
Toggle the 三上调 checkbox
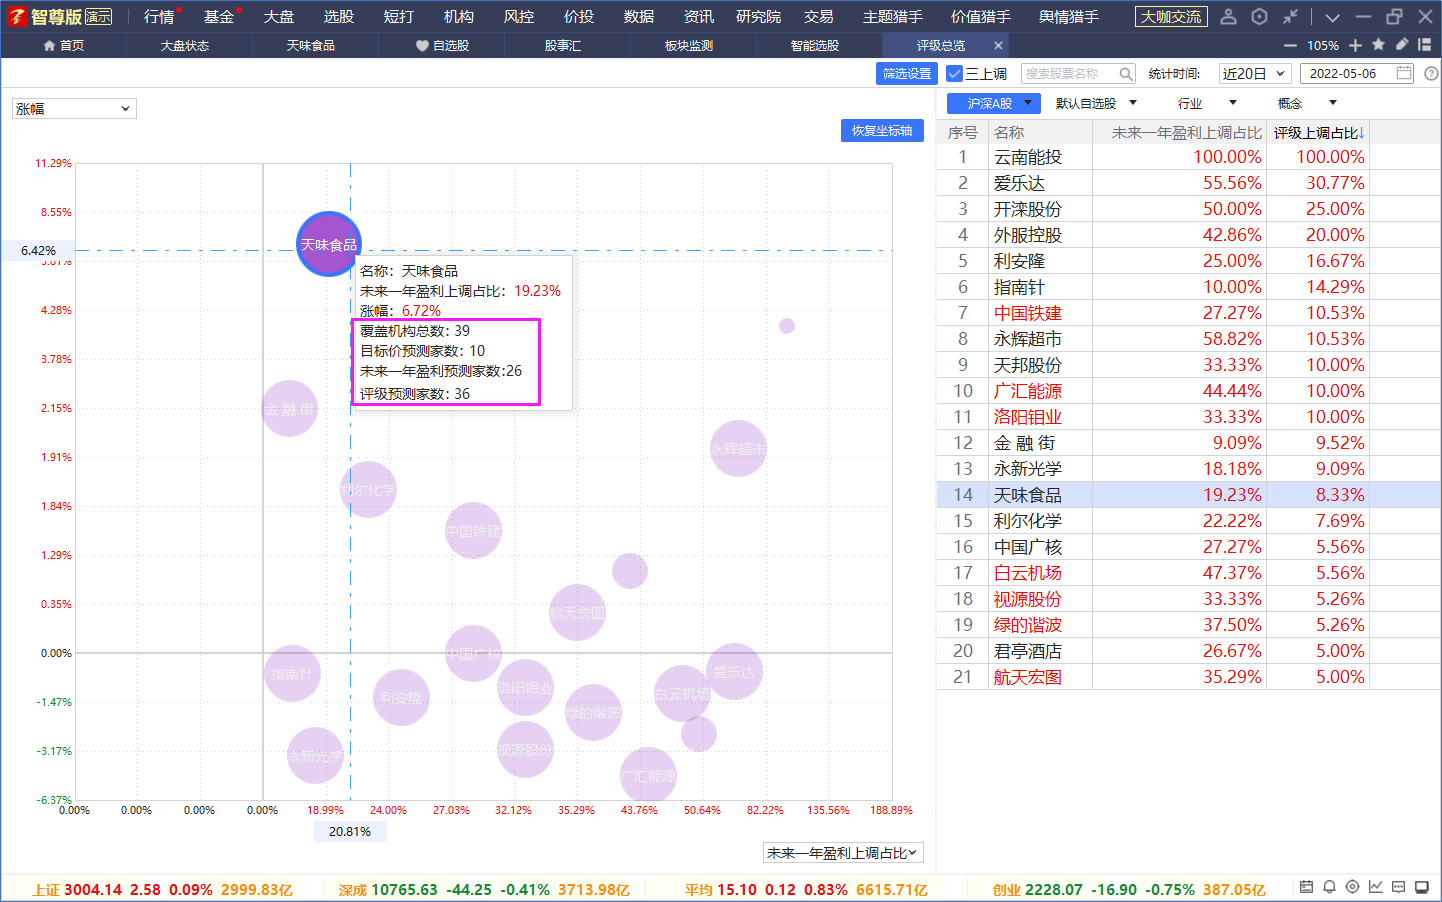(954, 74)
